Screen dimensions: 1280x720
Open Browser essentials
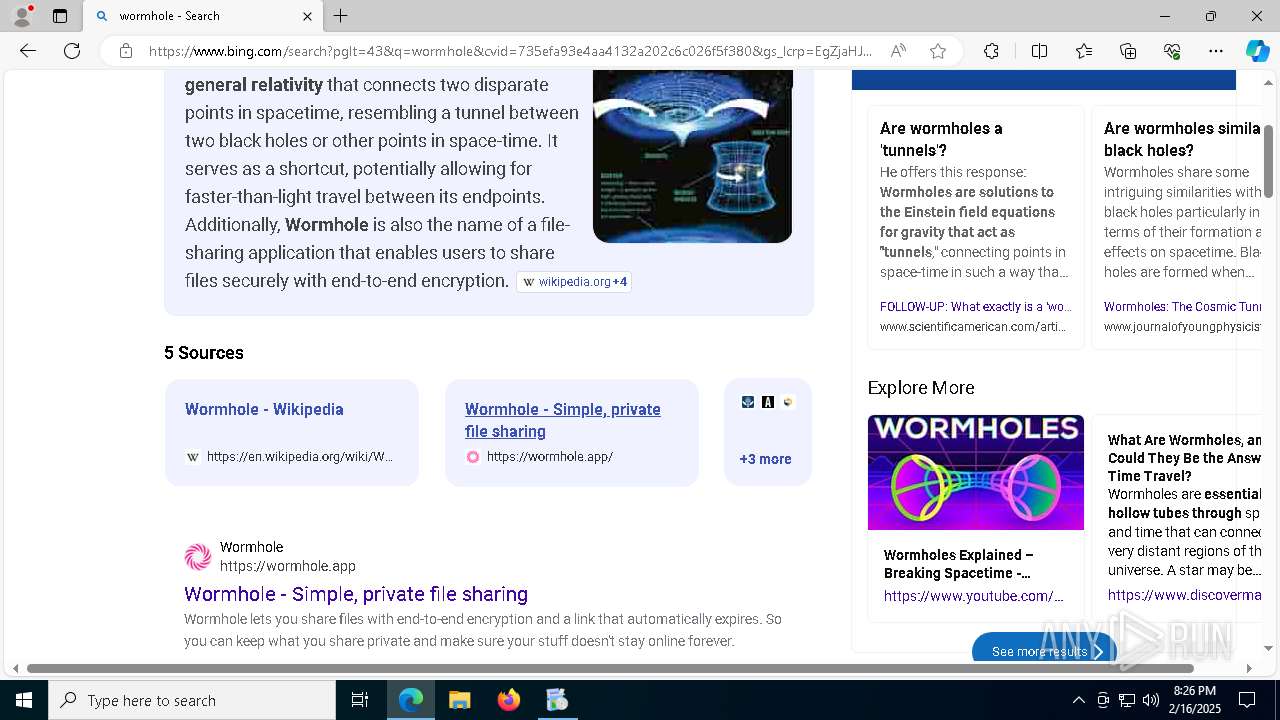pyautogui.click(x=1172, y=51)
